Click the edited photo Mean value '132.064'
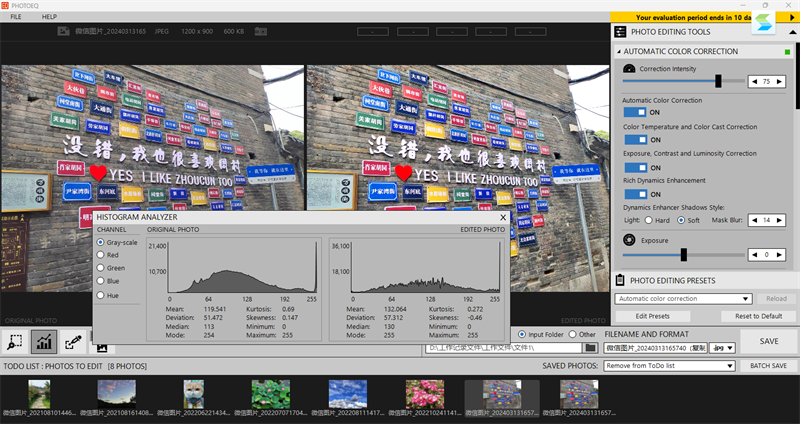This screenshot has height=424, width=800. click(x=395, y=309)
